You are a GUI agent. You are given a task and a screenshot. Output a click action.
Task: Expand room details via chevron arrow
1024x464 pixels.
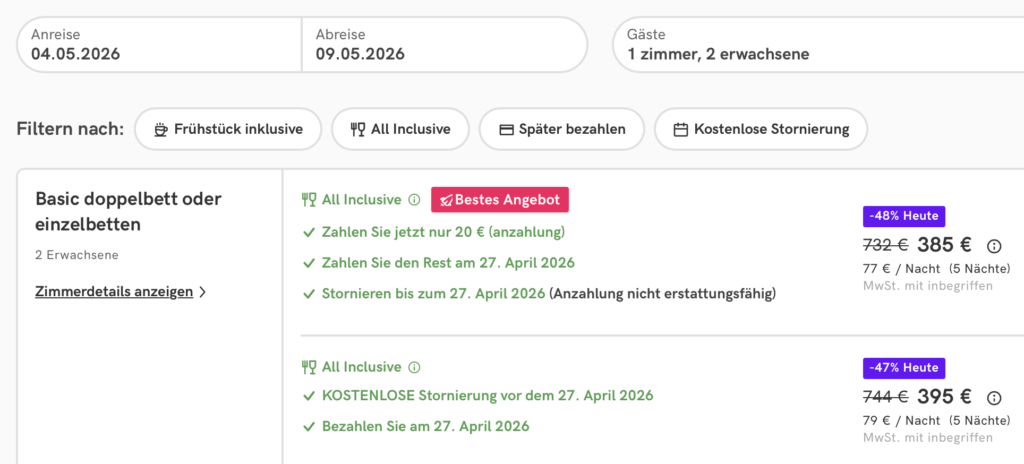pos(203,292)
